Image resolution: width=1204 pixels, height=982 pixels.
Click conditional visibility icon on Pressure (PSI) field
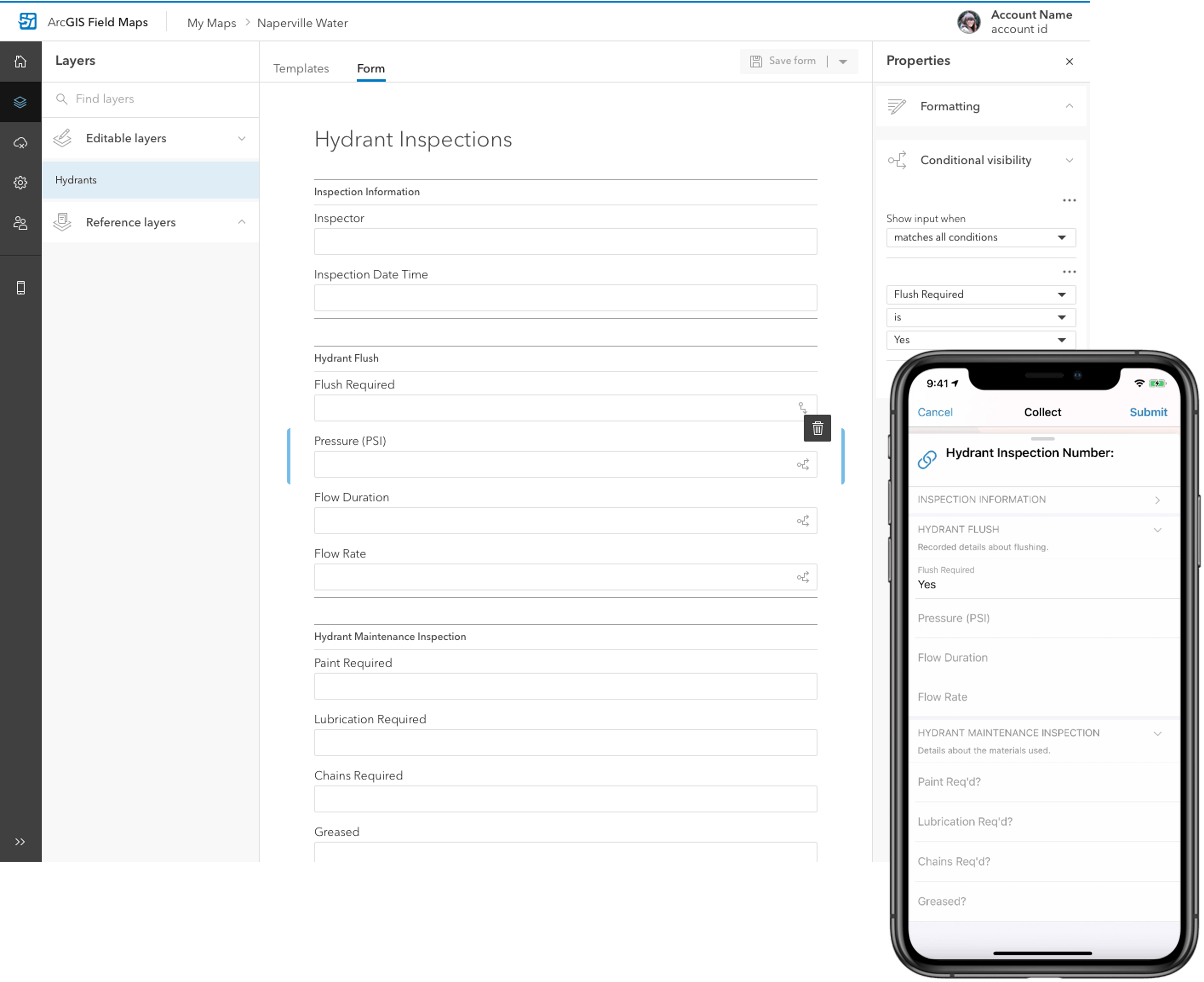point(803,464)
